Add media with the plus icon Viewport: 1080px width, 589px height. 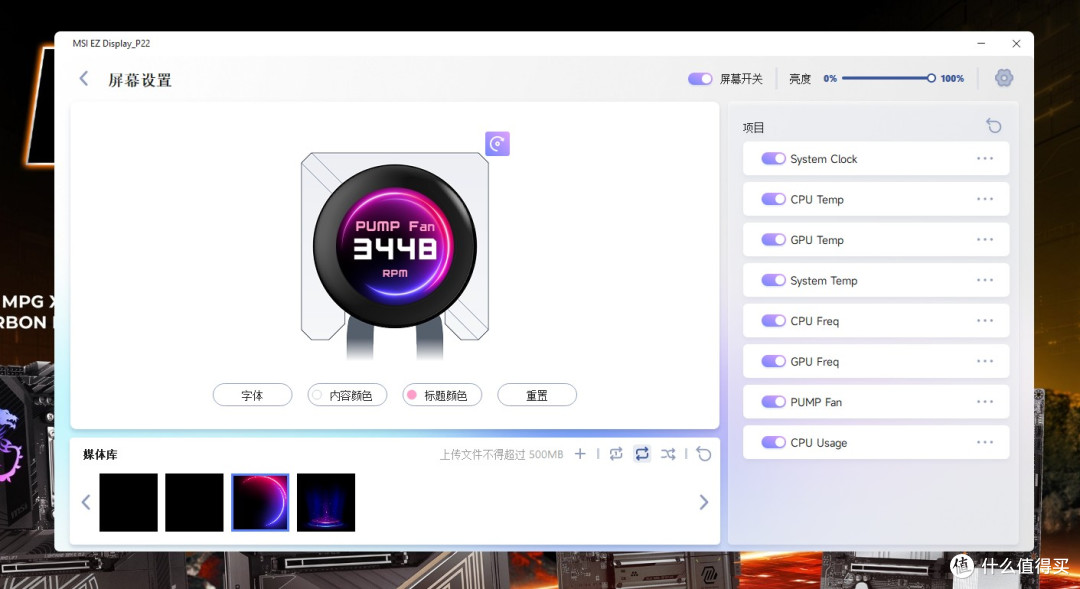pos(580,454)
